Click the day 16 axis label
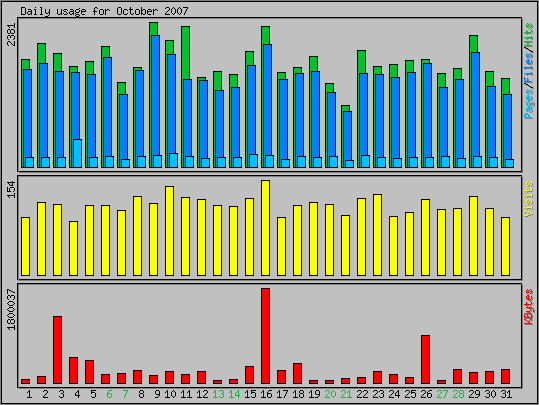The height and width of the screenshot is (405, 539). tap(266, 394)
